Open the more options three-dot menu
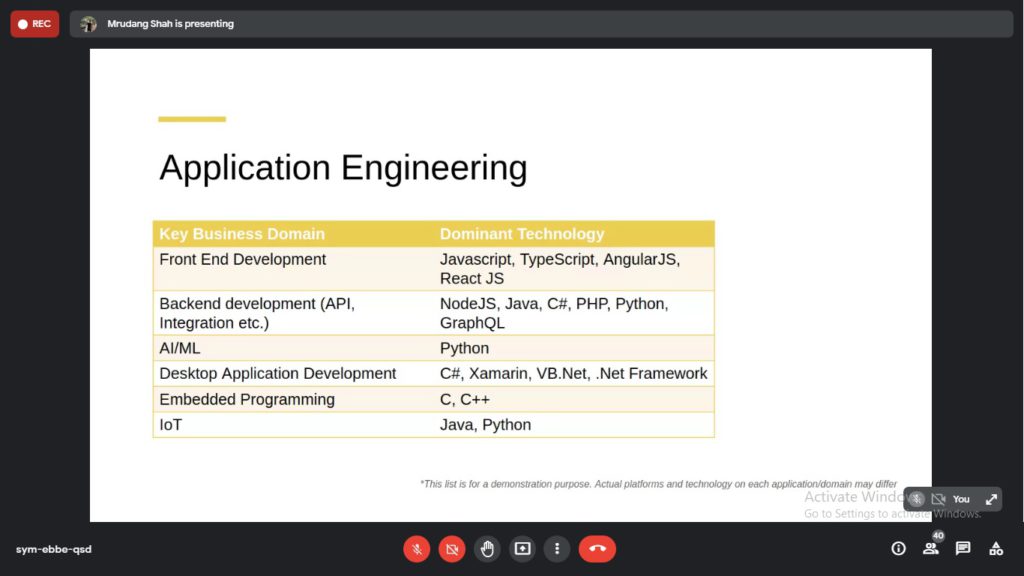The image size is (1024, 576). [557, 548]
